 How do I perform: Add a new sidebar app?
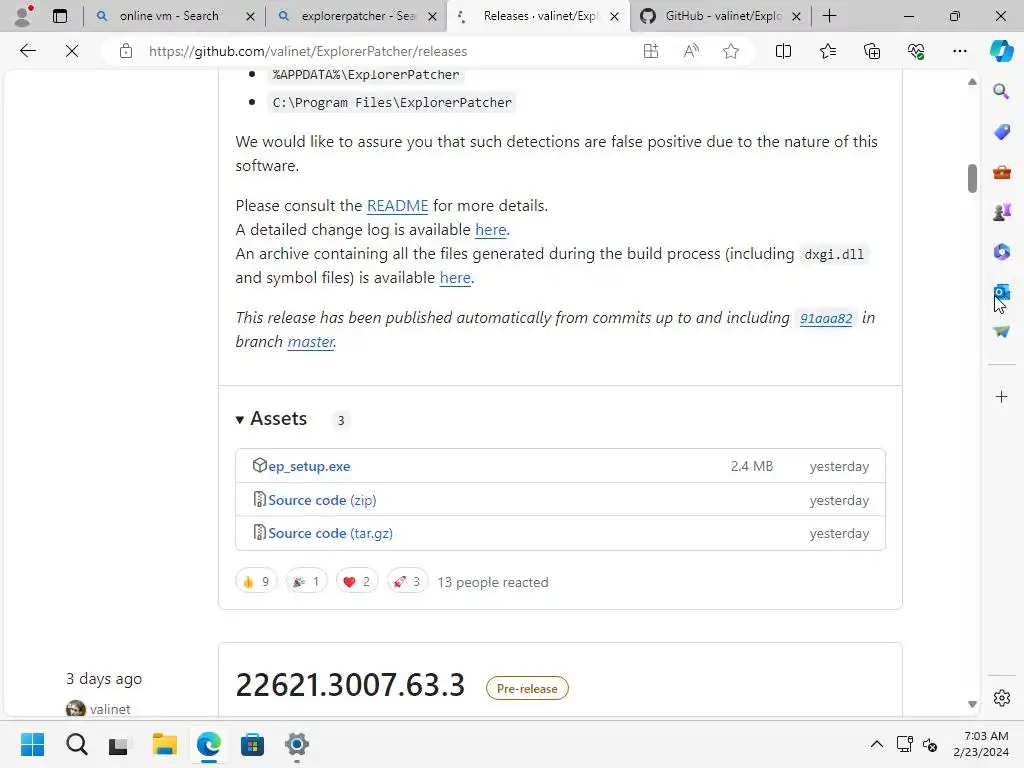tap(1001, 396)
